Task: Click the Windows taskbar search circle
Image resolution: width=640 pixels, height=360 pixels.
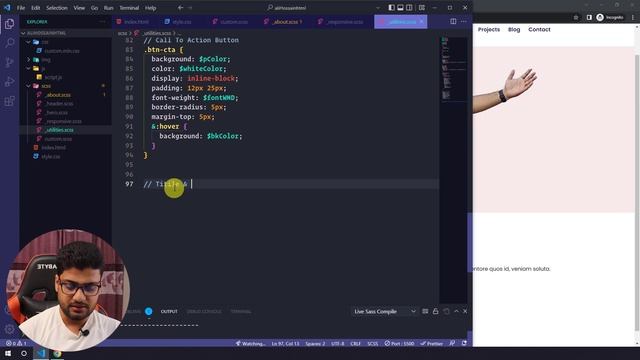Action: [x=24, y=353]
